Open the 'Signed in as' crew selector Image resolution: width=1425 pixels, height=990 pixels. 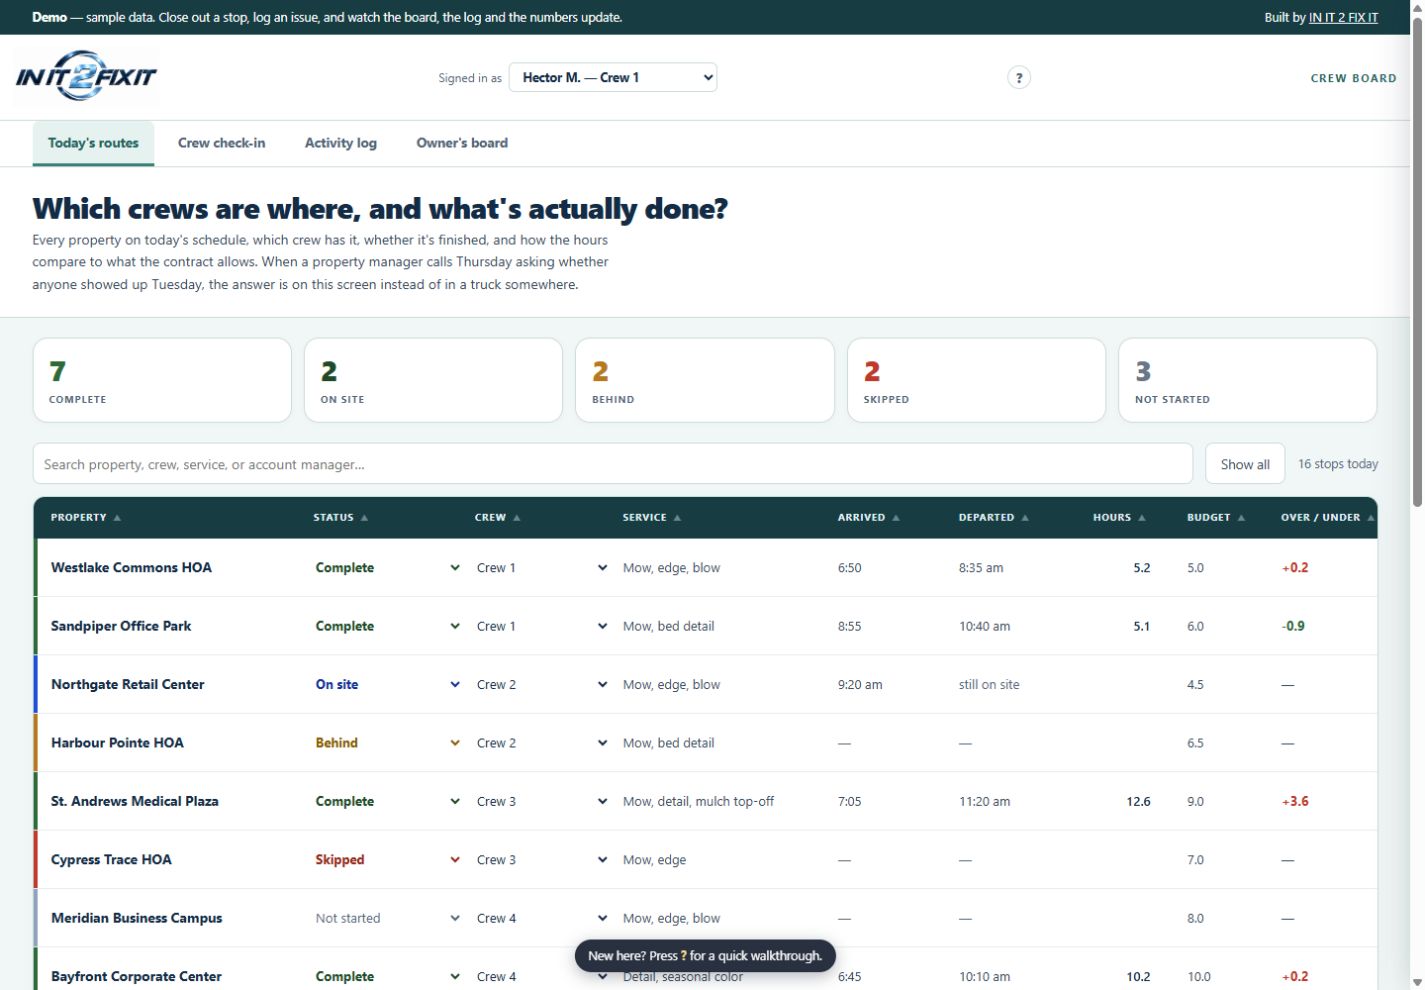click(613, 77)
